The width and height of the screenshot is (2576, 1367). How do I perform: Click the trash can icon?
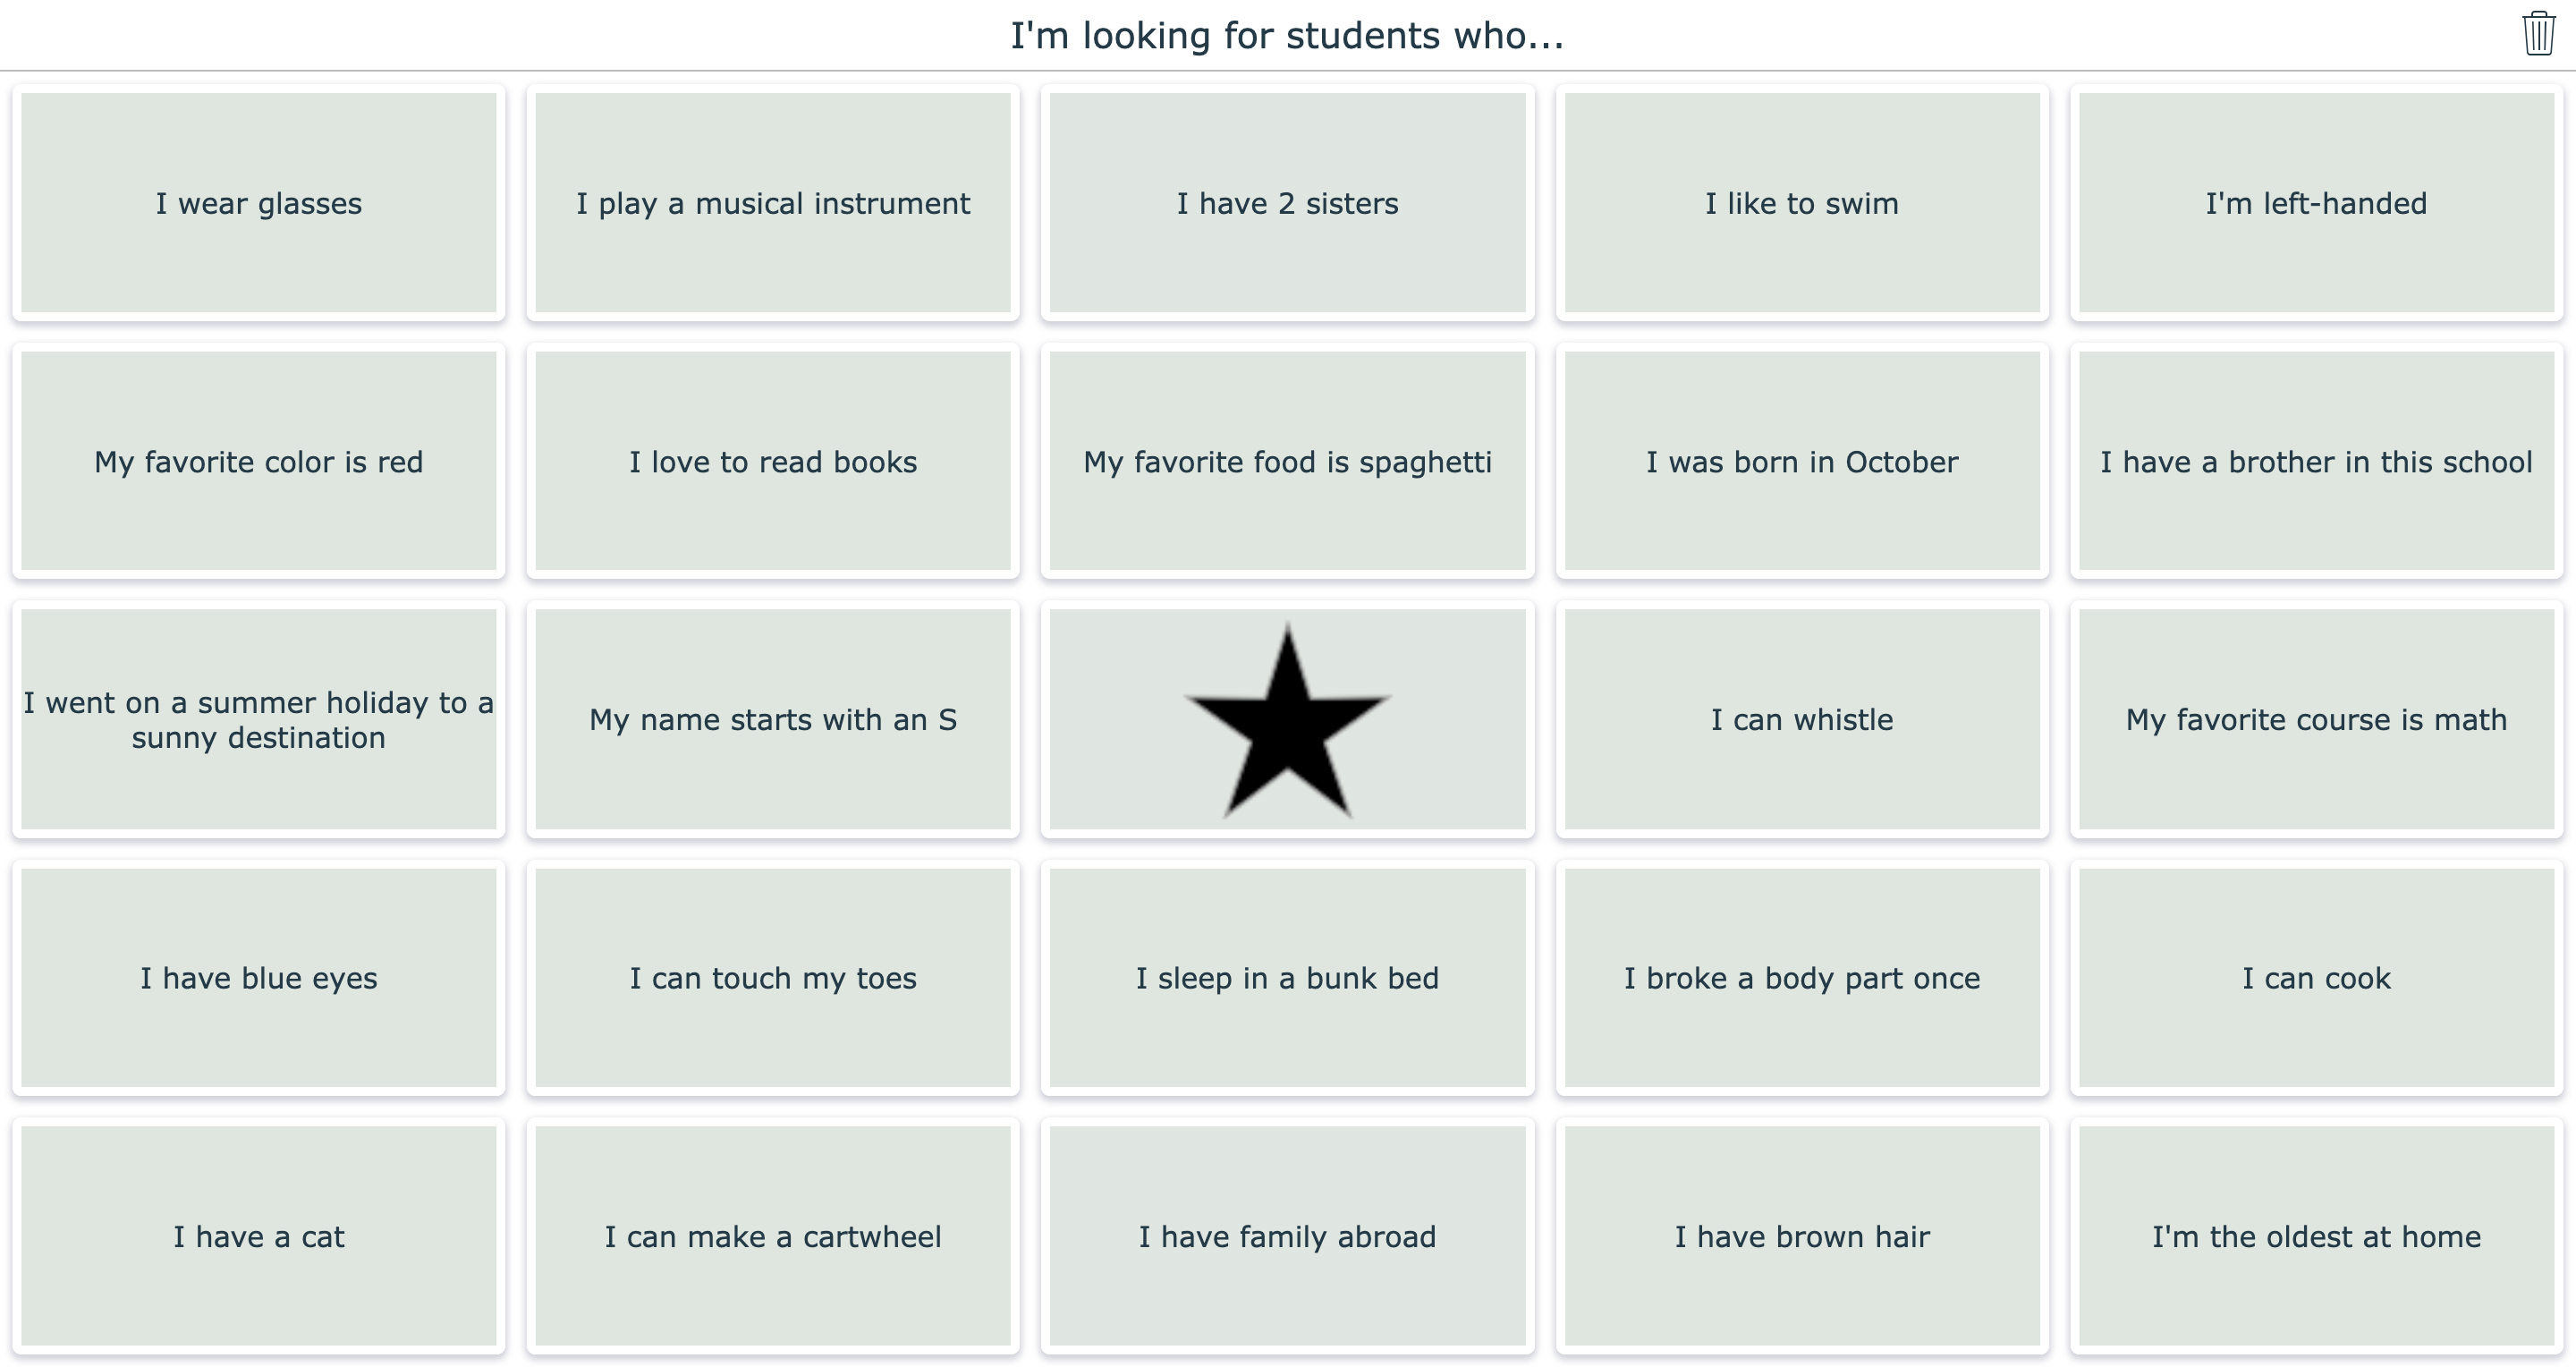(x=2538, y=33)
